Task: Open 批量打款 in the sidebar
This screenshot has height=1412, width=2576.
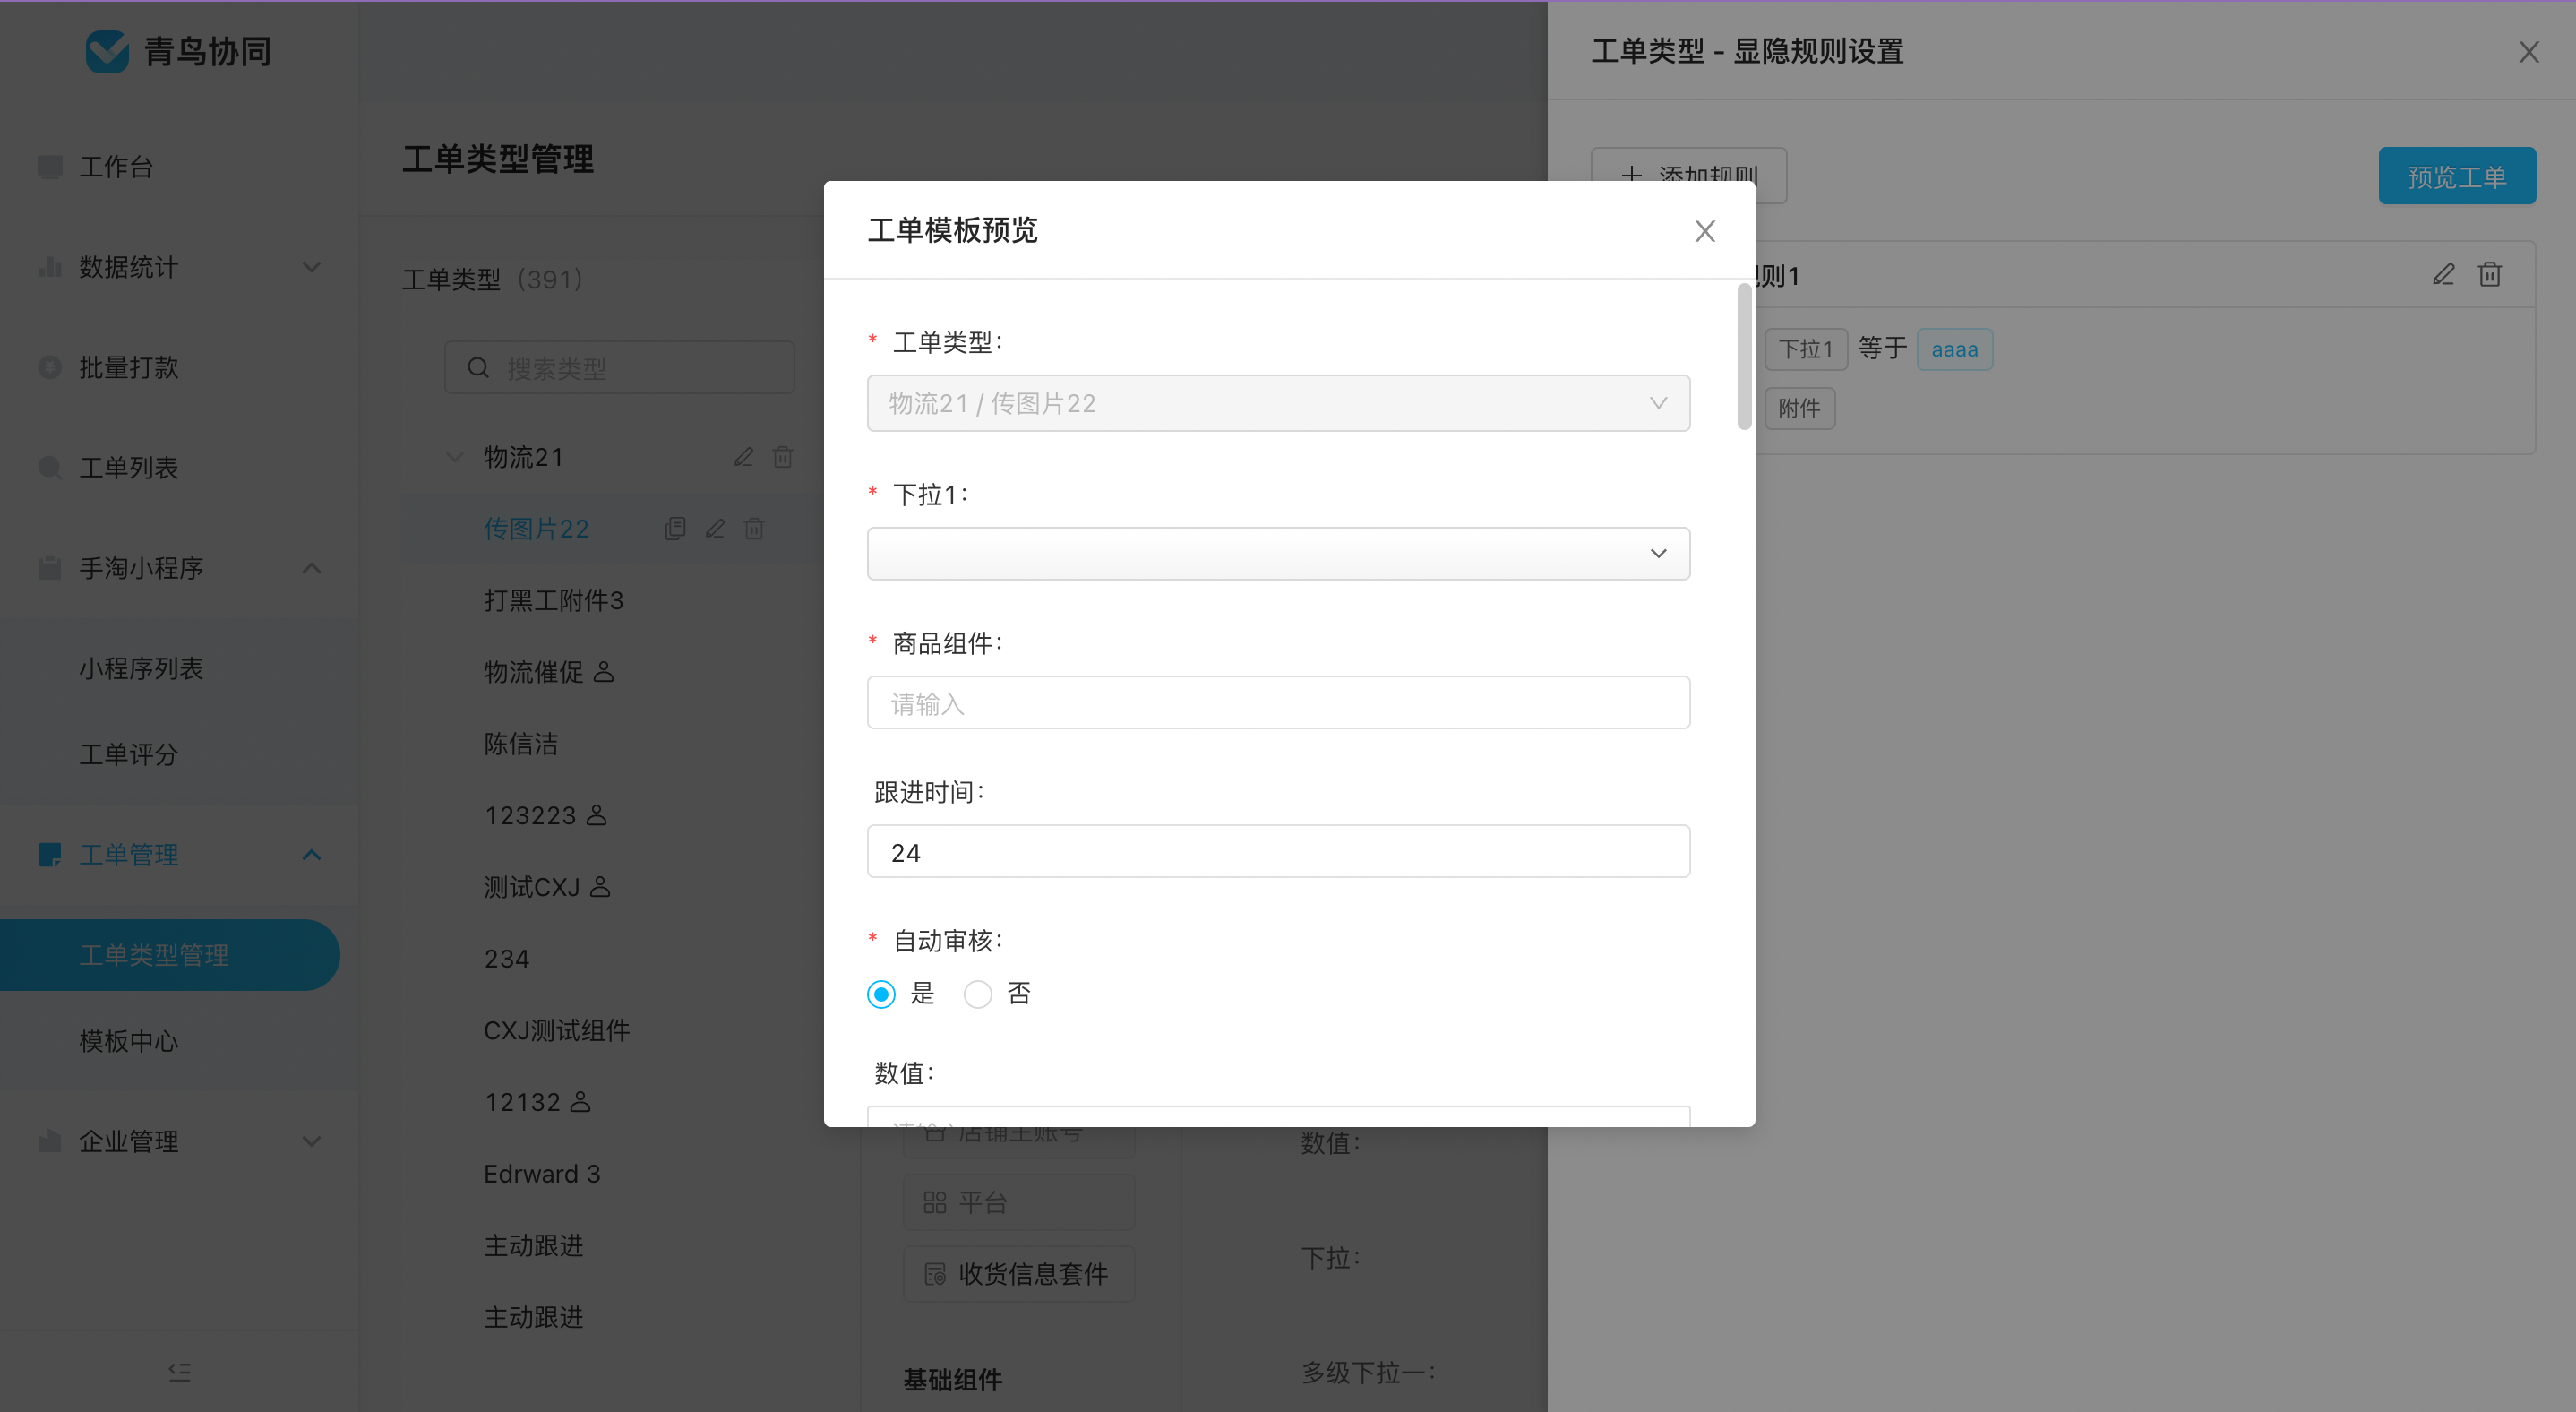Action: click(128, 367)
